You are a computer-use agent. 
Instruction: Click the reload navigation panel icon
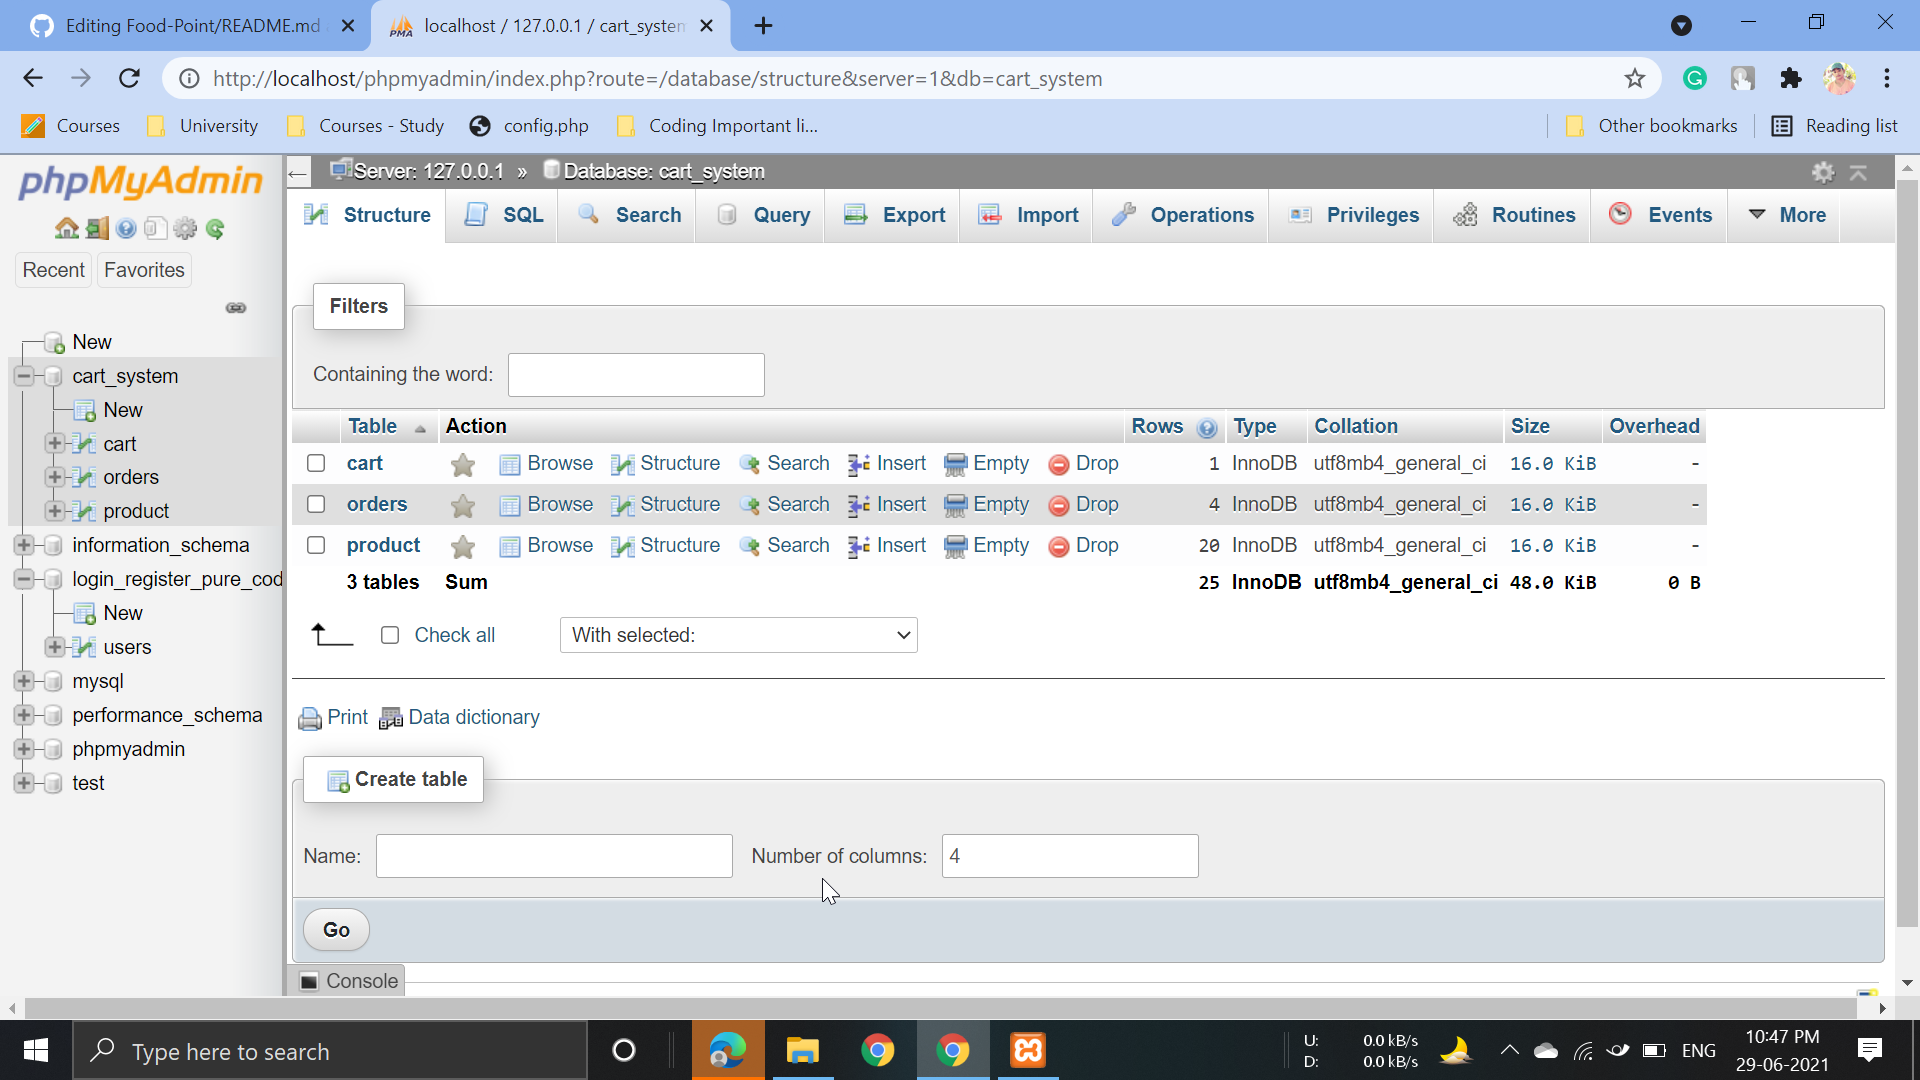[x=215, y=229]
